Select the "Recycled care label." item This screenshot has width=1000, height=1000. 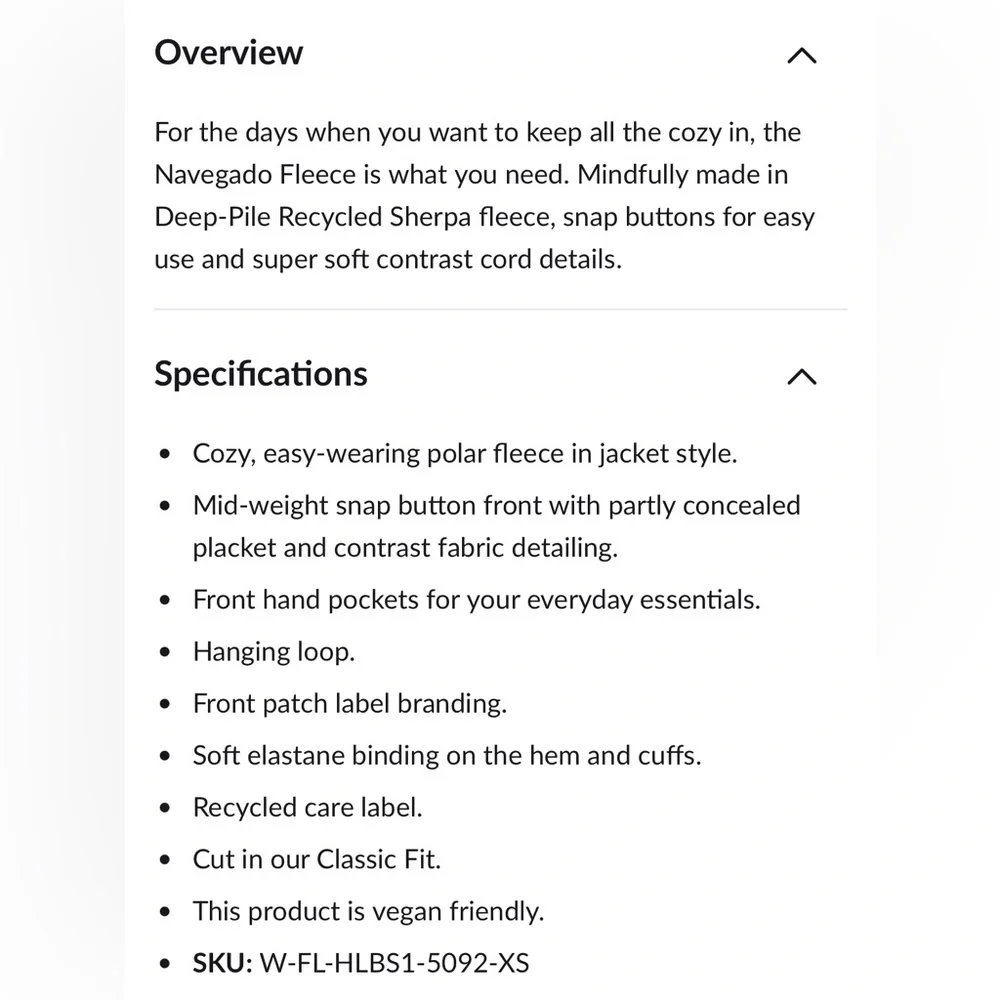tap(307, 808)
